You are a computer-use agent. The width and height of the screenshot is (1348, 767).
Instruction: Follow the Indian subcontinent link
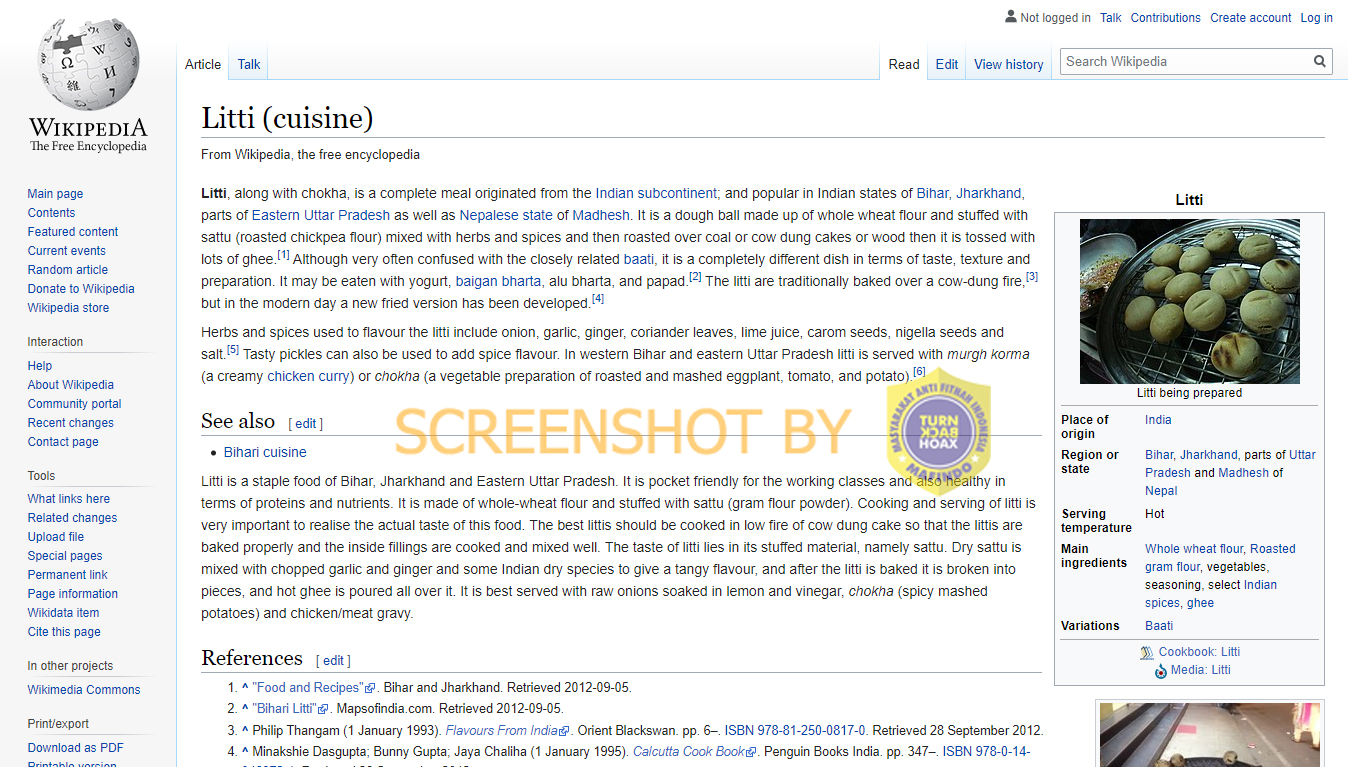(657, 194)
